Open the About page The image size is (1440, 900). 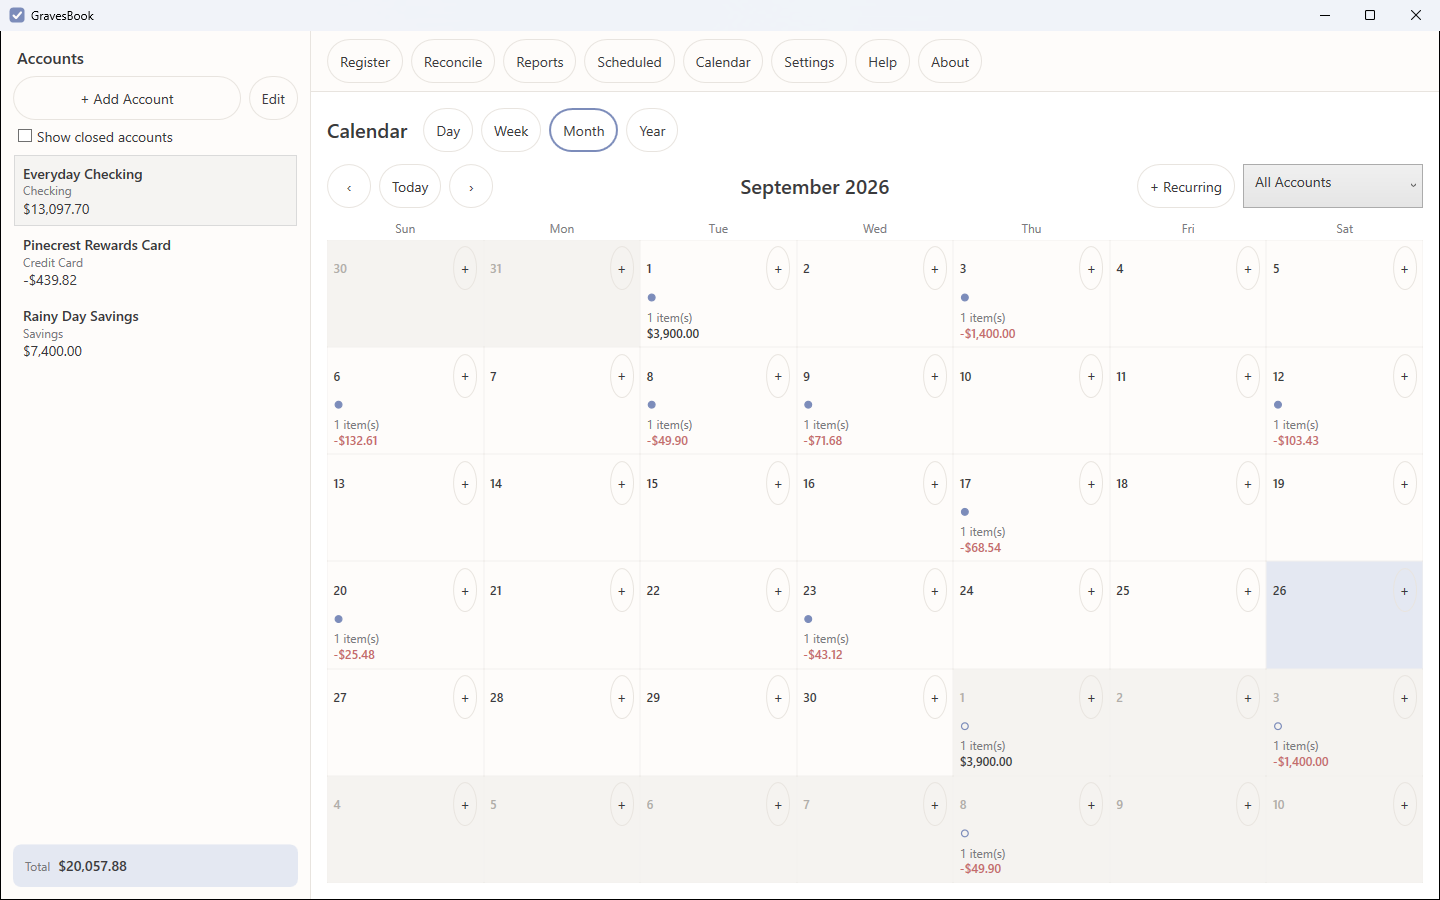(950, 62)
